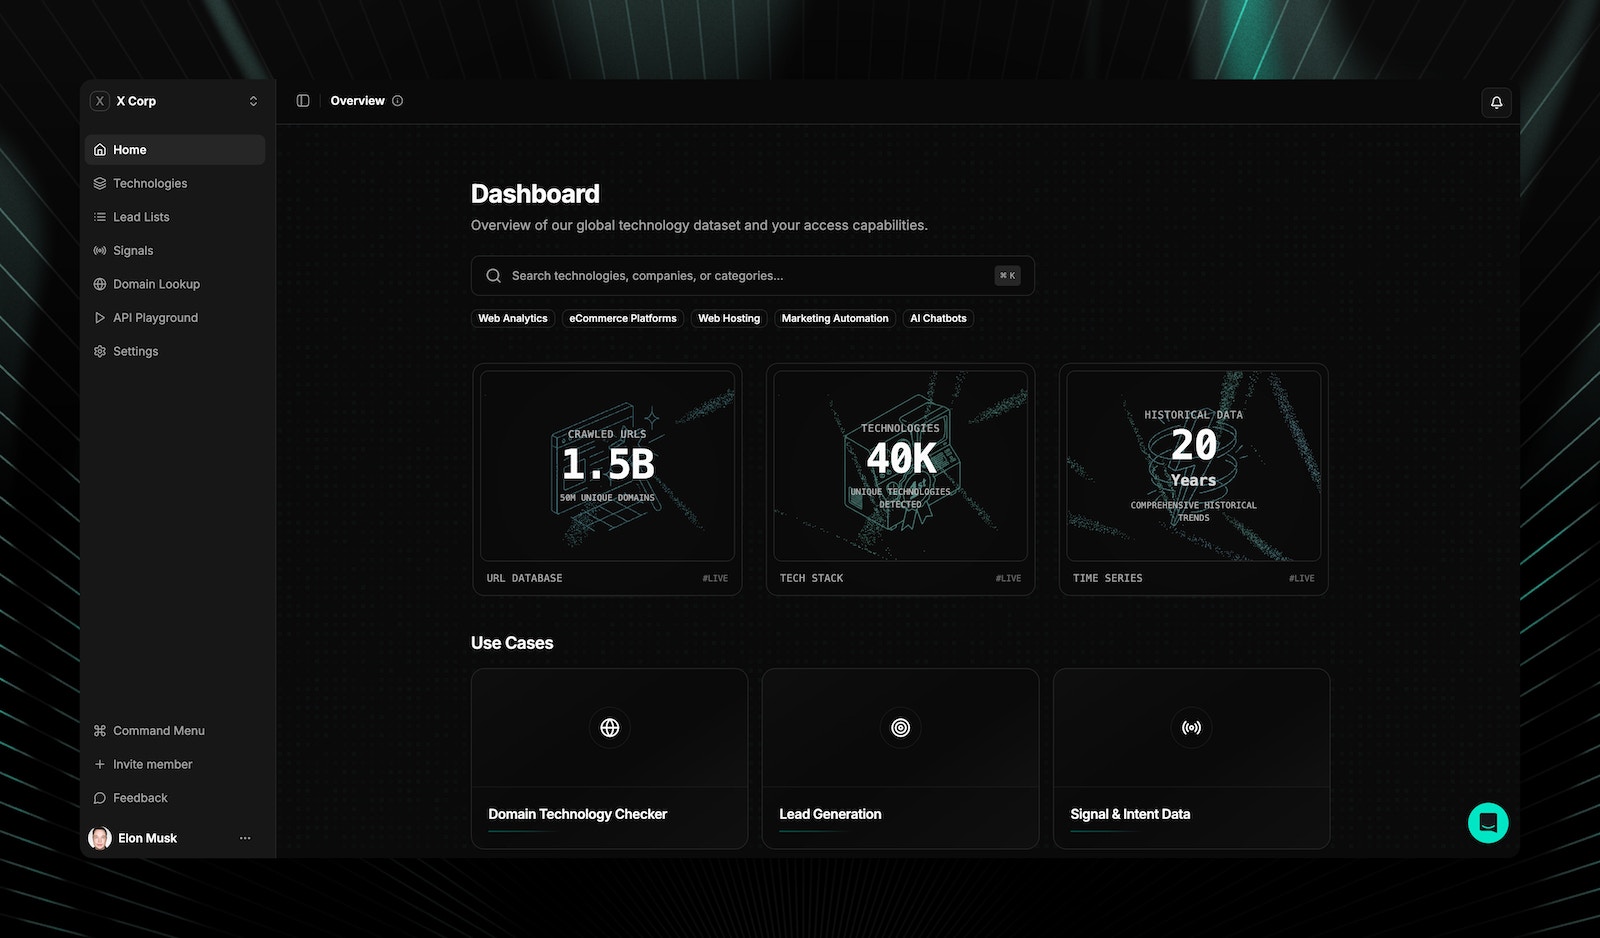Launch the API Playground
The height and width of the screenshot is (938, 1600).
[x=155, y=317]
